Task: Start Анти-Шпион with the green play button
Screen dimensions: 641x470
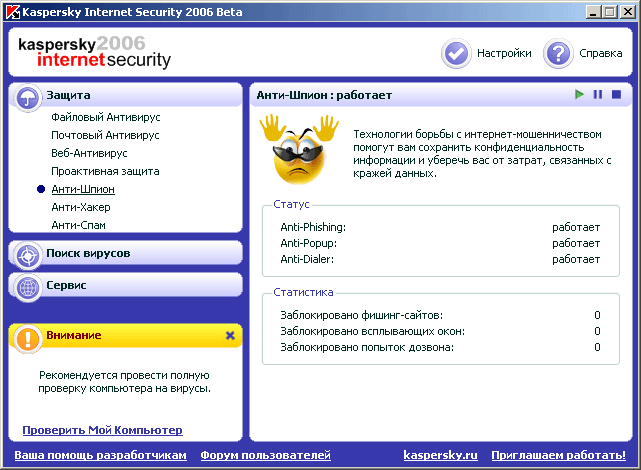Action: (579, 94)
